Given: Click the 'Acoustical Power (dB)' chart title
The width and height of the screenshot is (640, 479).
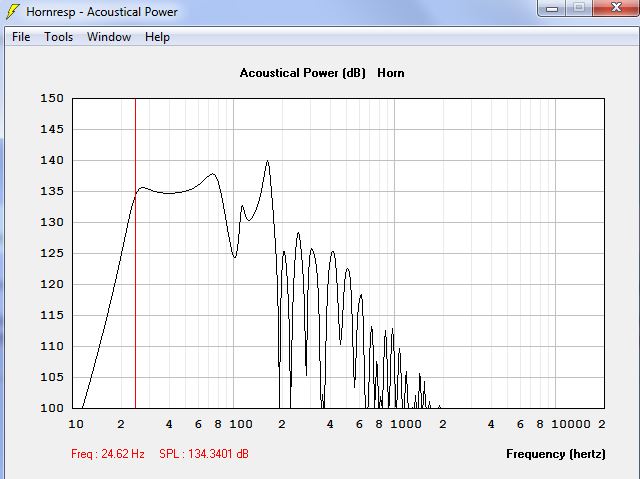Looking at the screenshot, I should [302, 73].
